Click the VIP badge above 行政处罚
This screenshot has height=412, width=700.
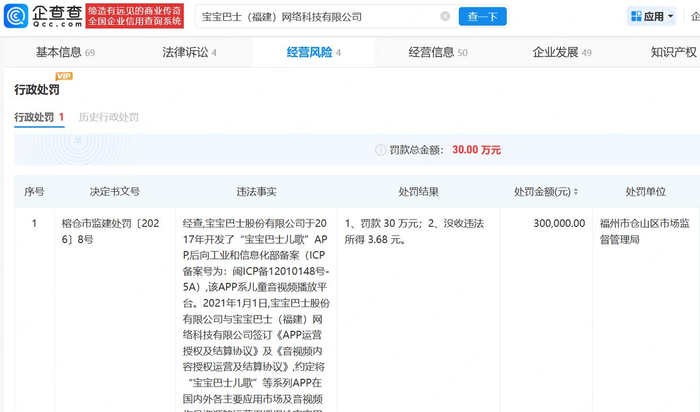pos(64,76)
